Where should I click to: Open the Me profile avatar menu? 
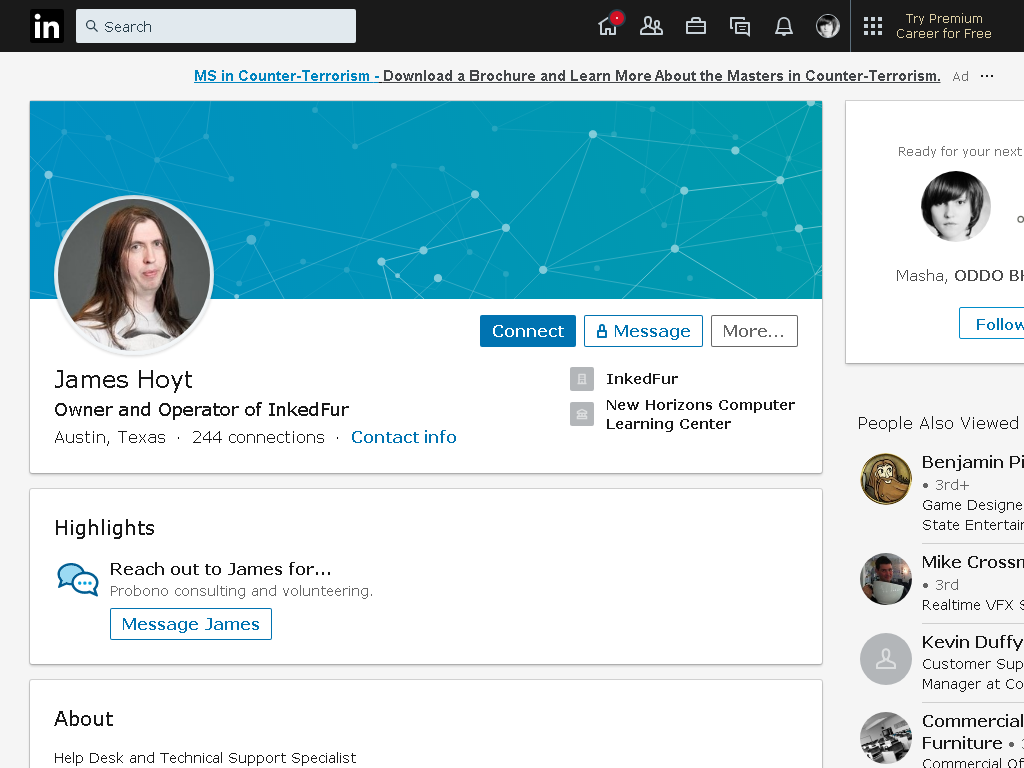pyautogui.click(x=827, y=26)
